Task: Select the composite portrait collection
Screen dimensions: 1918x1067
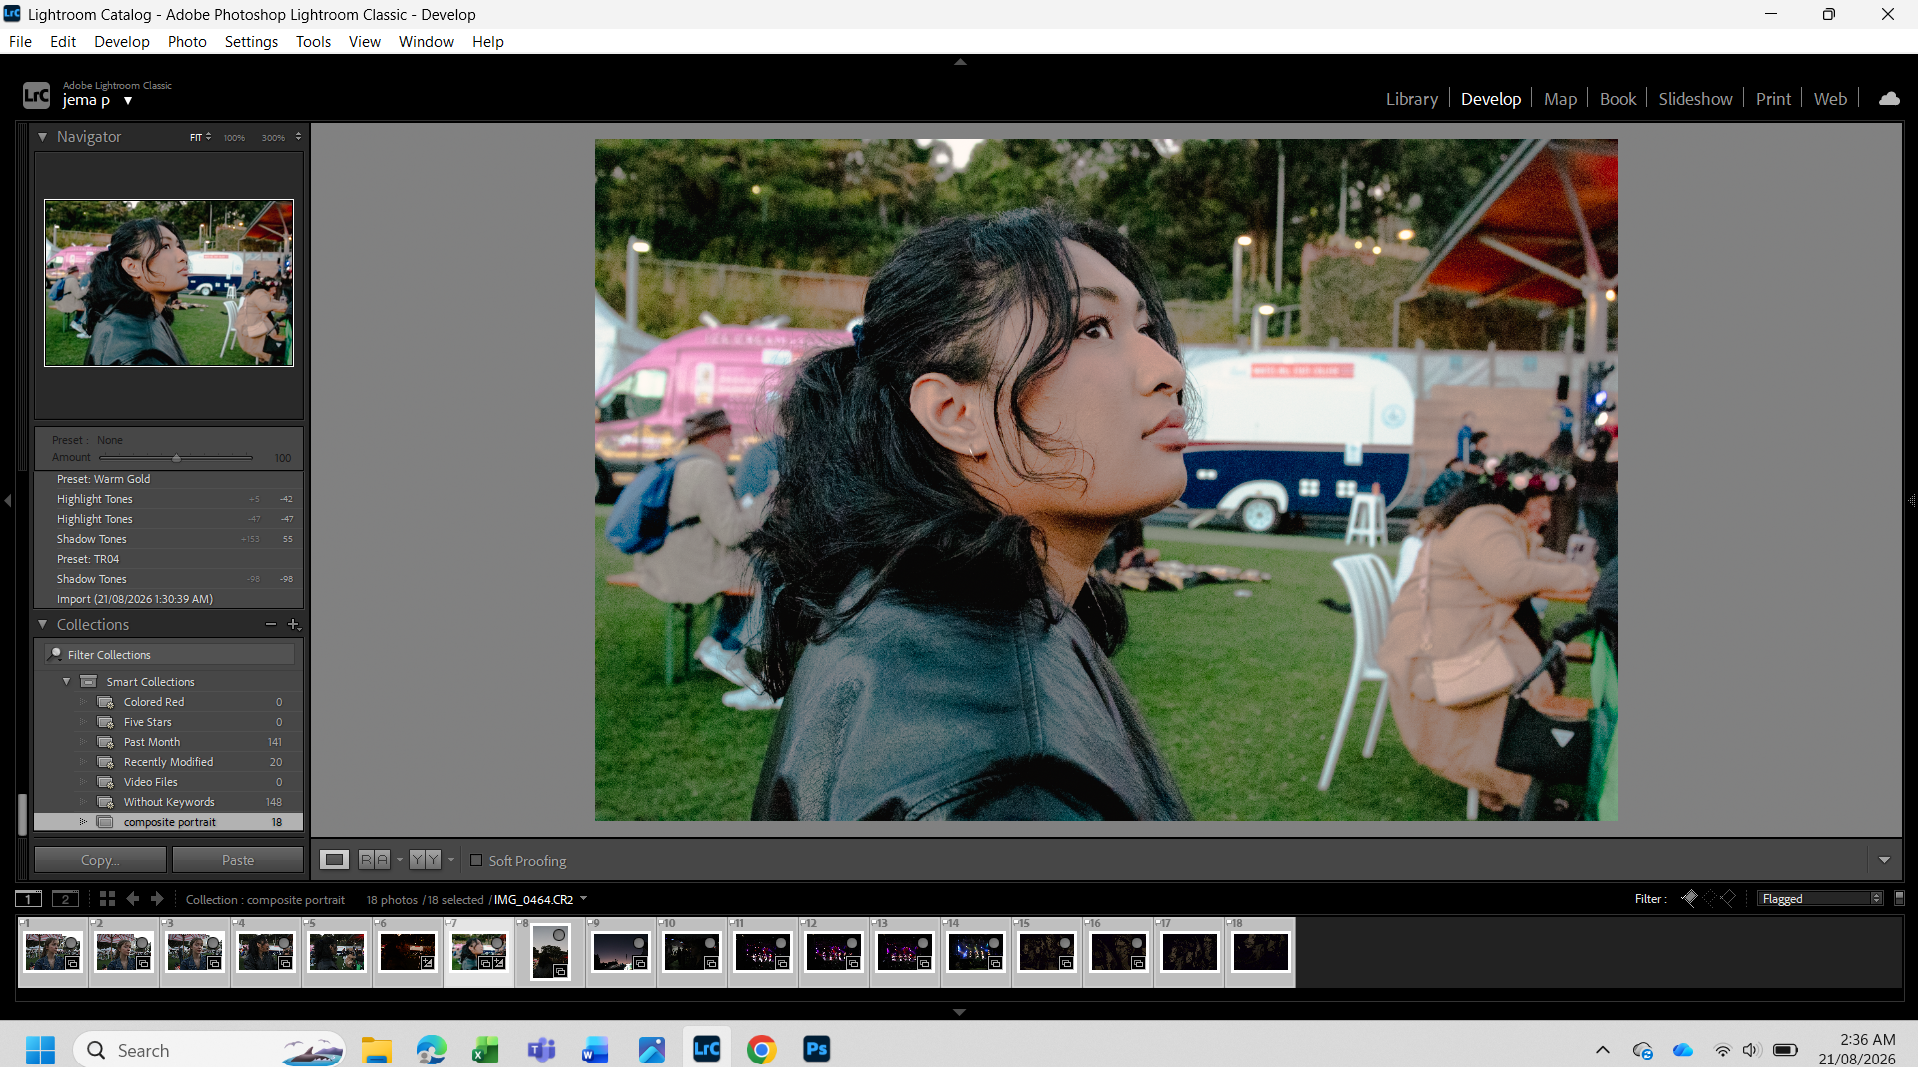Action: (x=169, y=822)
